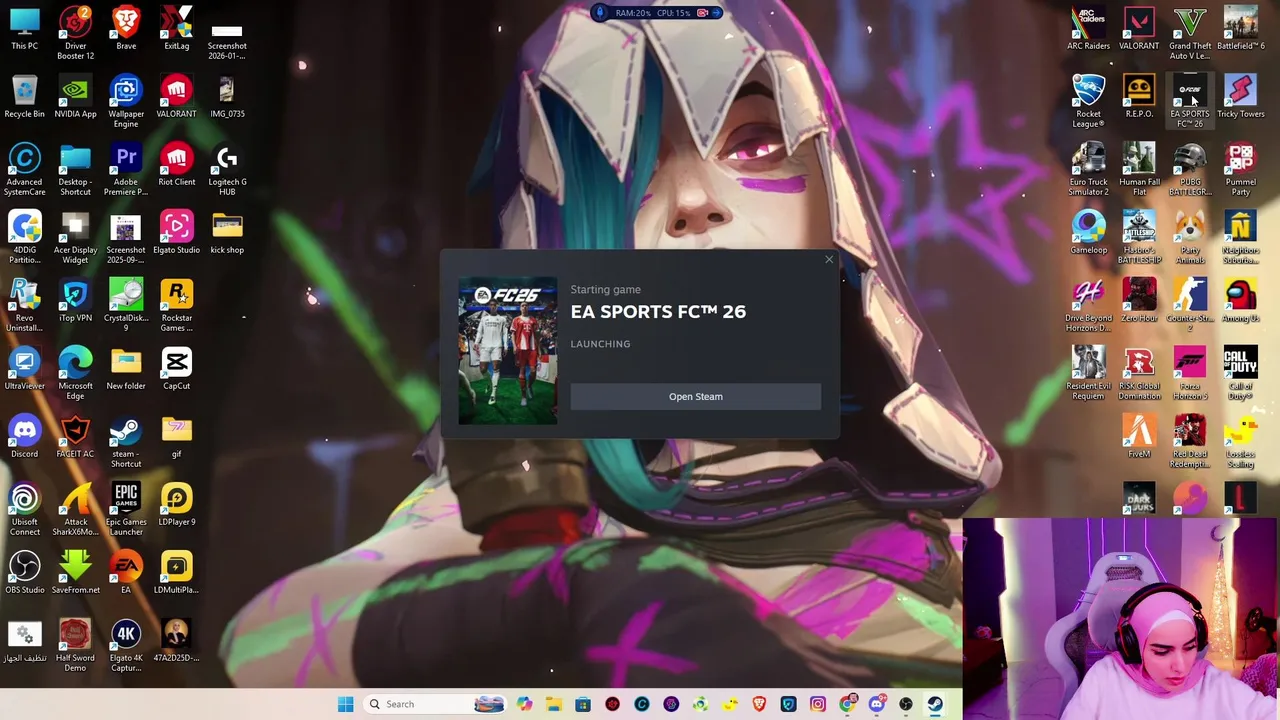The image size is (1280, 720).
Task: Click the Windows Start button
Action: (345, 704)
